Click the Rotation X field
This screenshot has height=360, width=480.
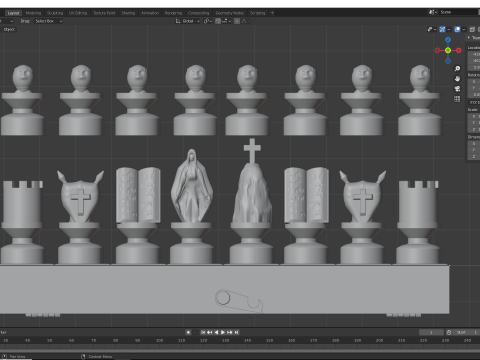474,82
